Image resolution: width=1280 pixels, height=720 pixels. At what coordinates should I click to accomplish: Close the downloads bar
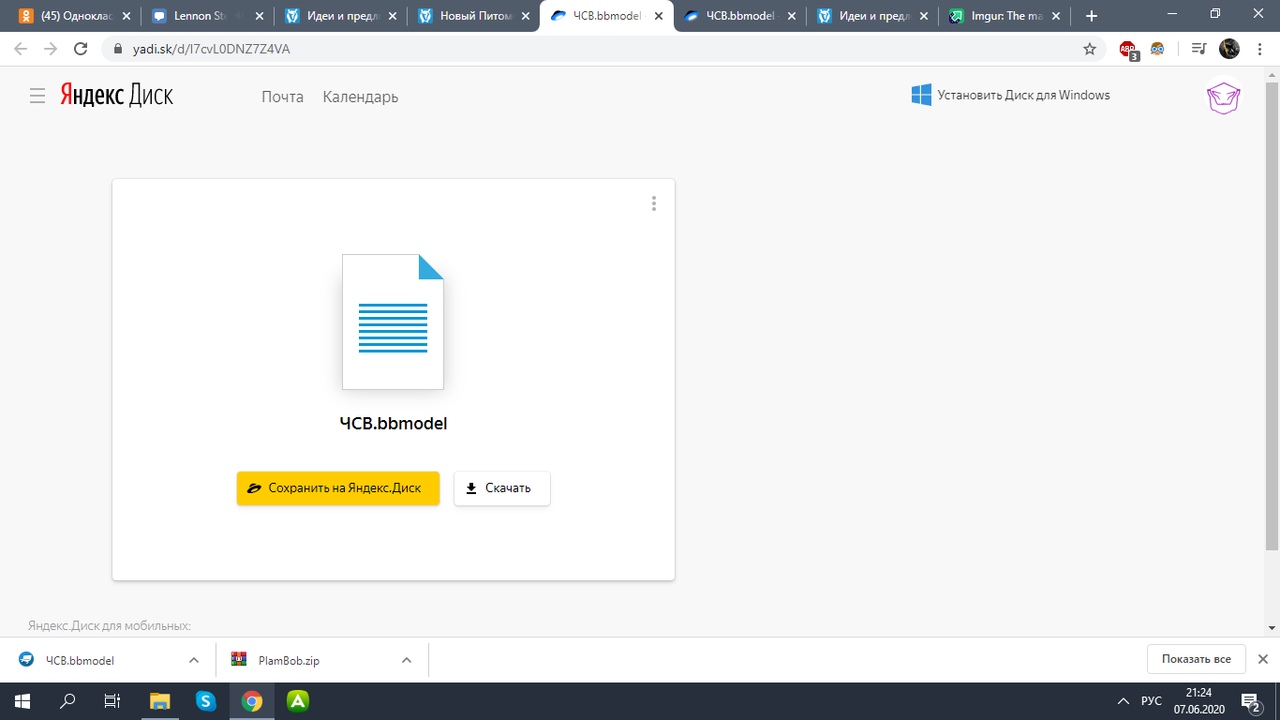pos(1263,659)
